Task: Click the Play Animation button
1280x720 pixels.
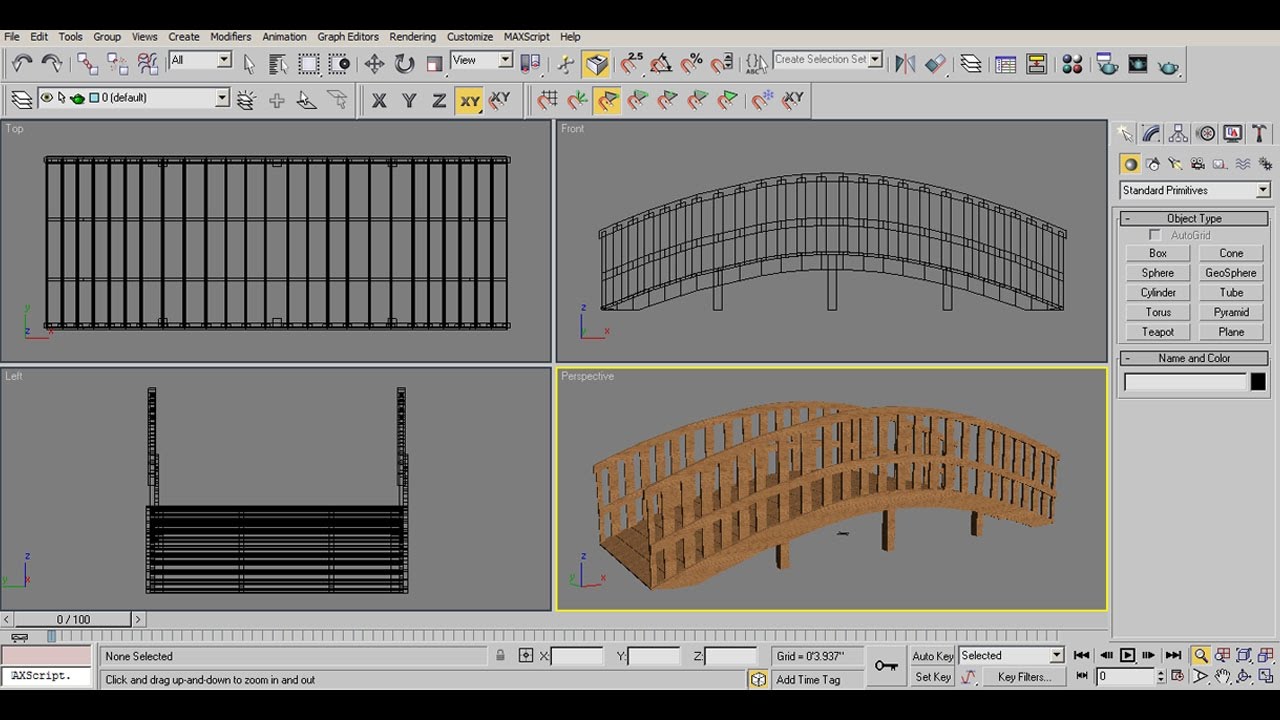Action: (1127, 656)
